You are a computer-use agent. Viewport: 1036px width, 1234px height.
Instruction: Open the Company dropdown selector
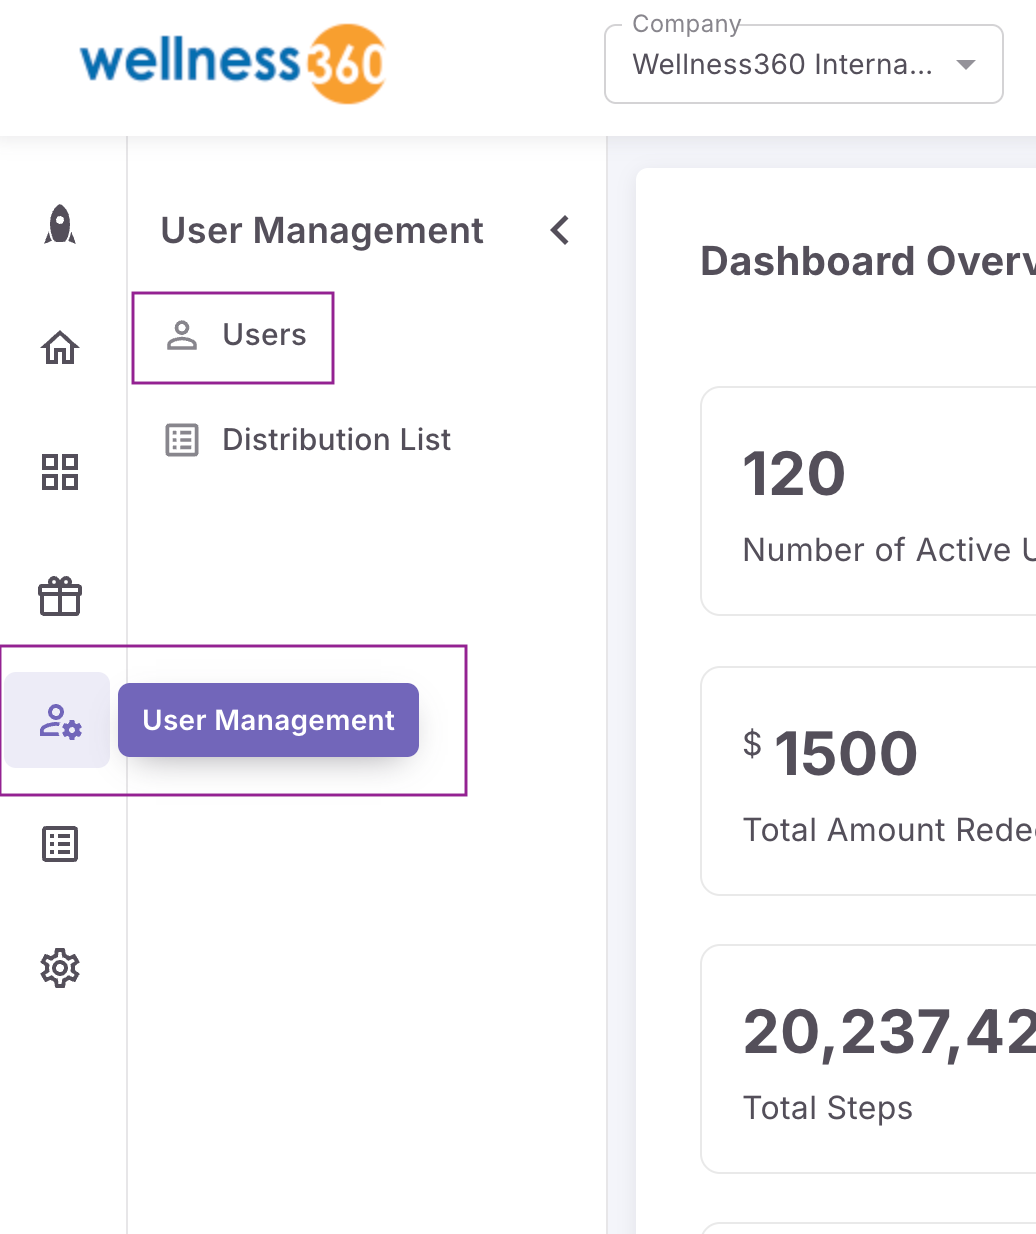(804, 64)
